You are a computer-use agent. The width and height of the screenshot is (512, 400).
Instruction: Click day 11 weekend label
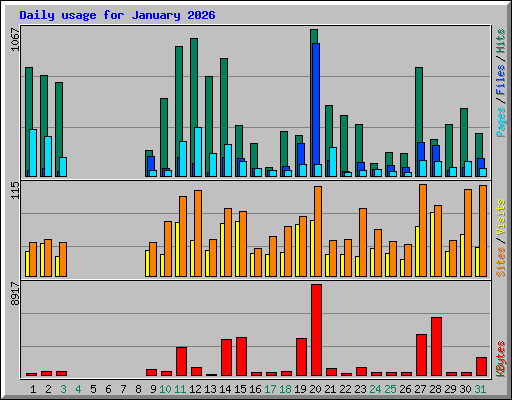coord(180,389)
